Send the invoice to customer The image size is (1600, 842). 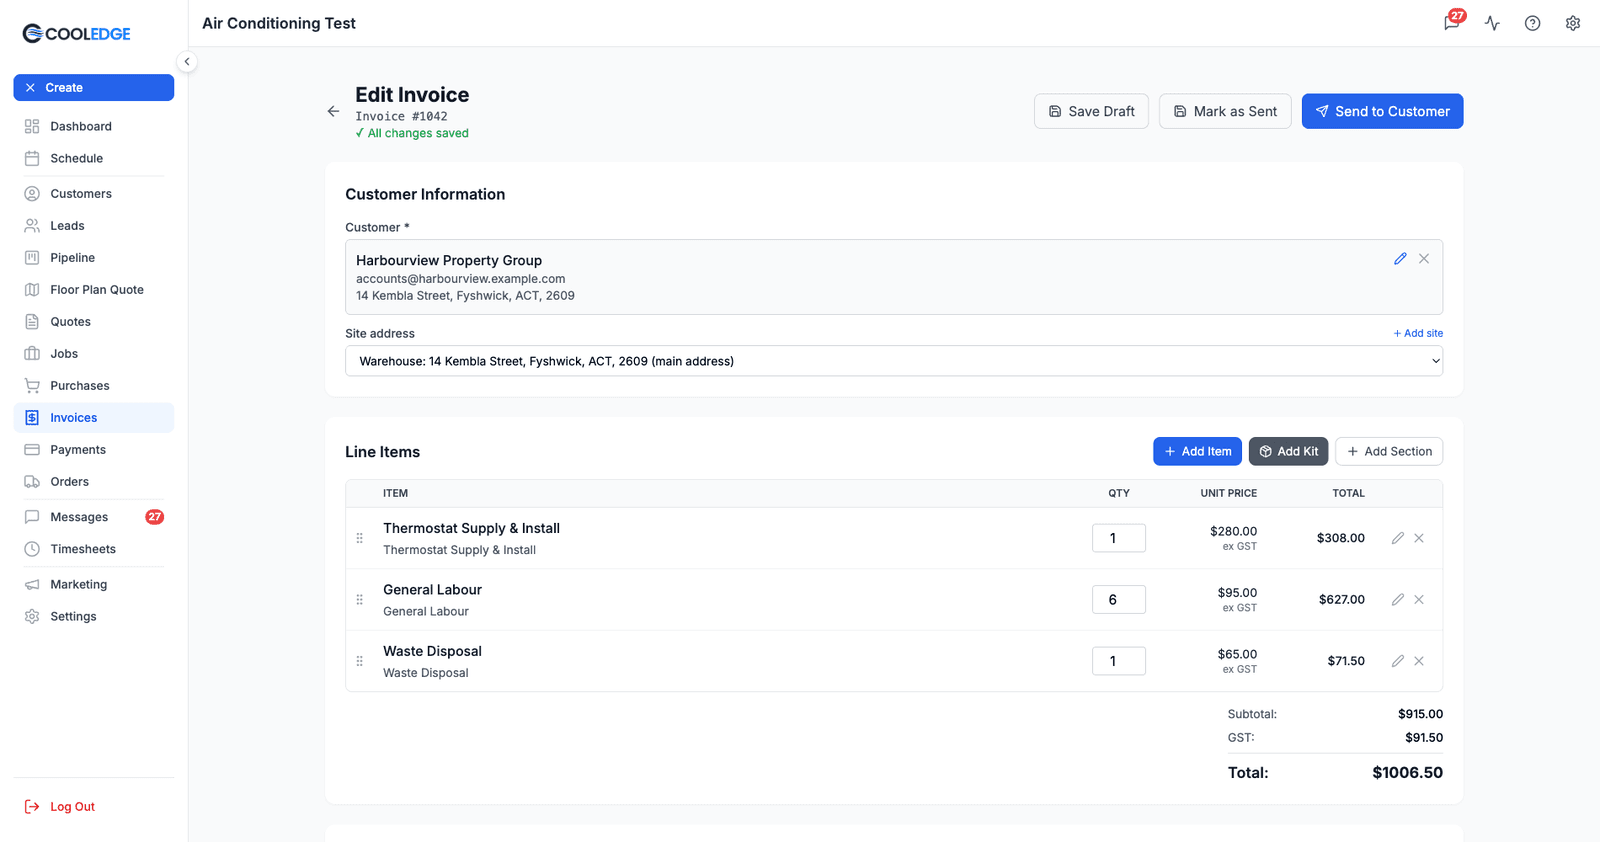[1382, 111]
